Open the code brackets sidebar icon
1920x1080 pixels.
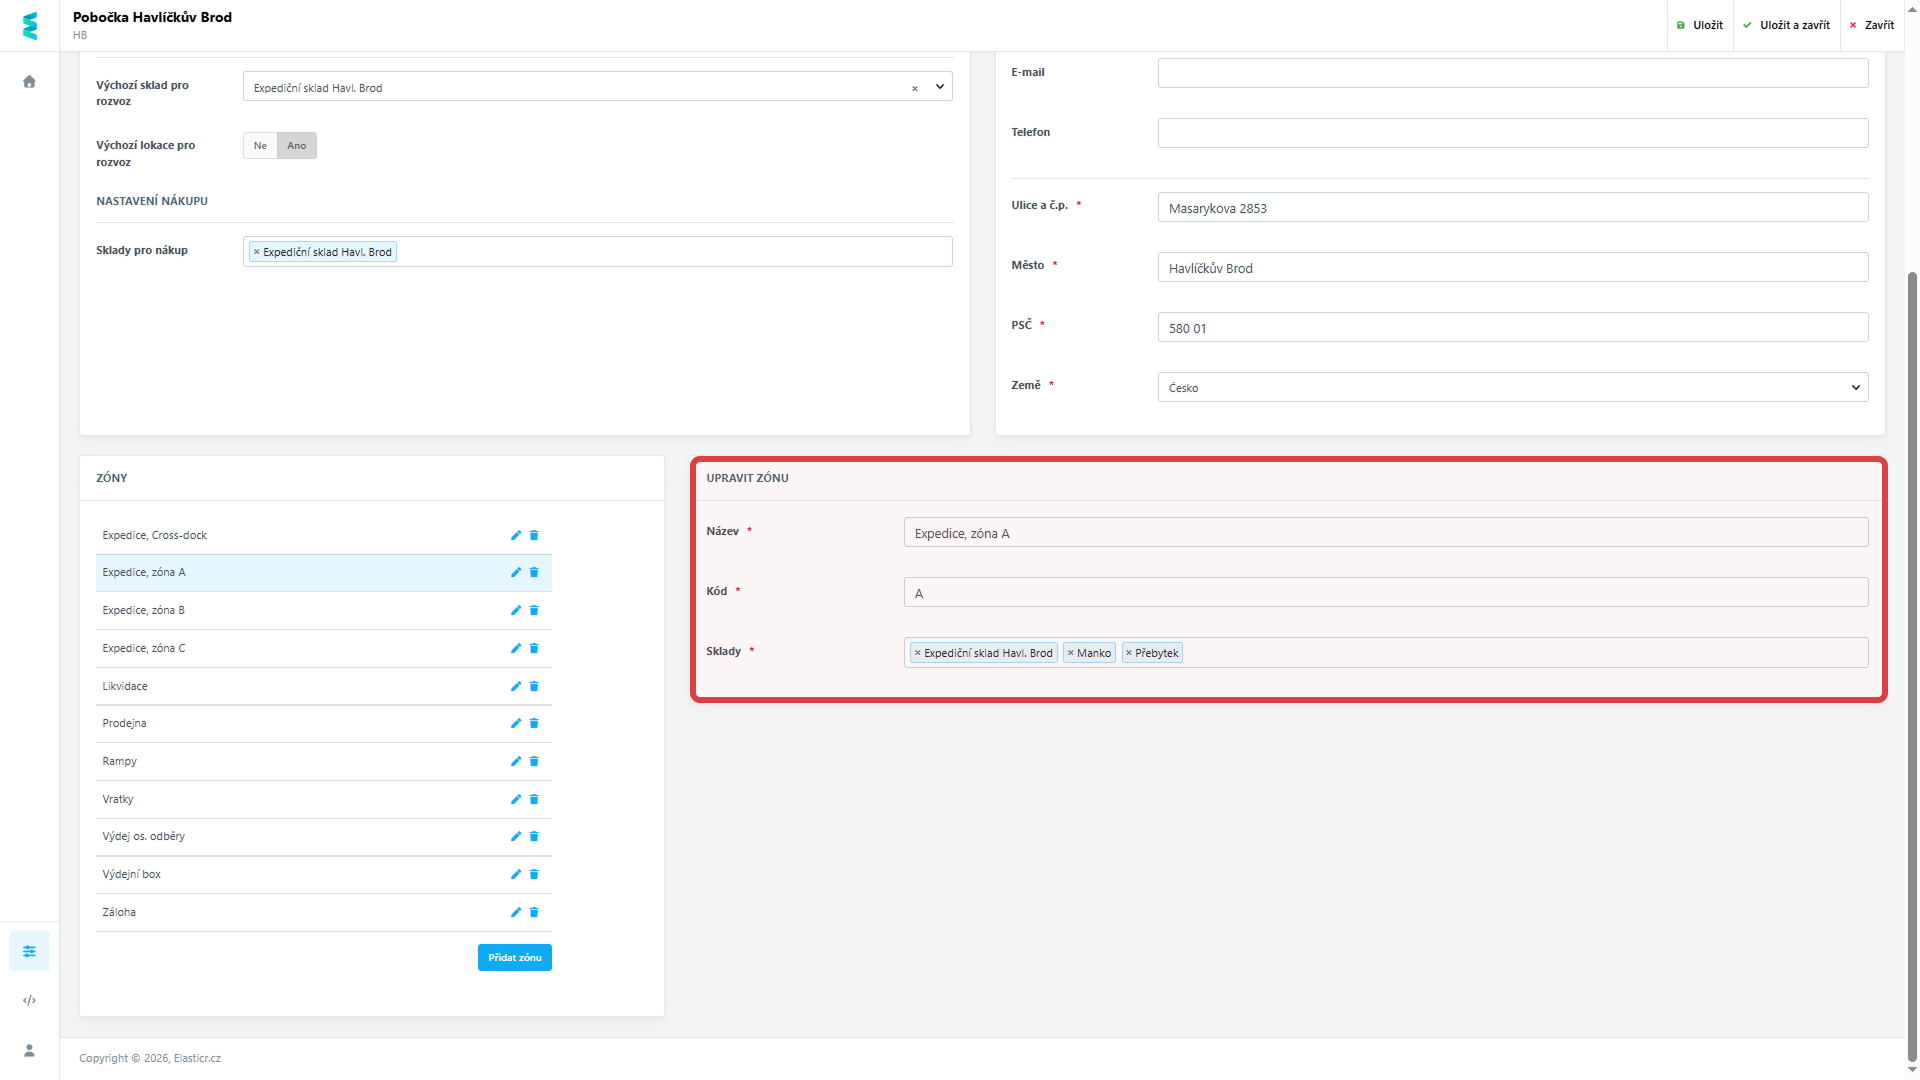click(x=29, y=1000)
